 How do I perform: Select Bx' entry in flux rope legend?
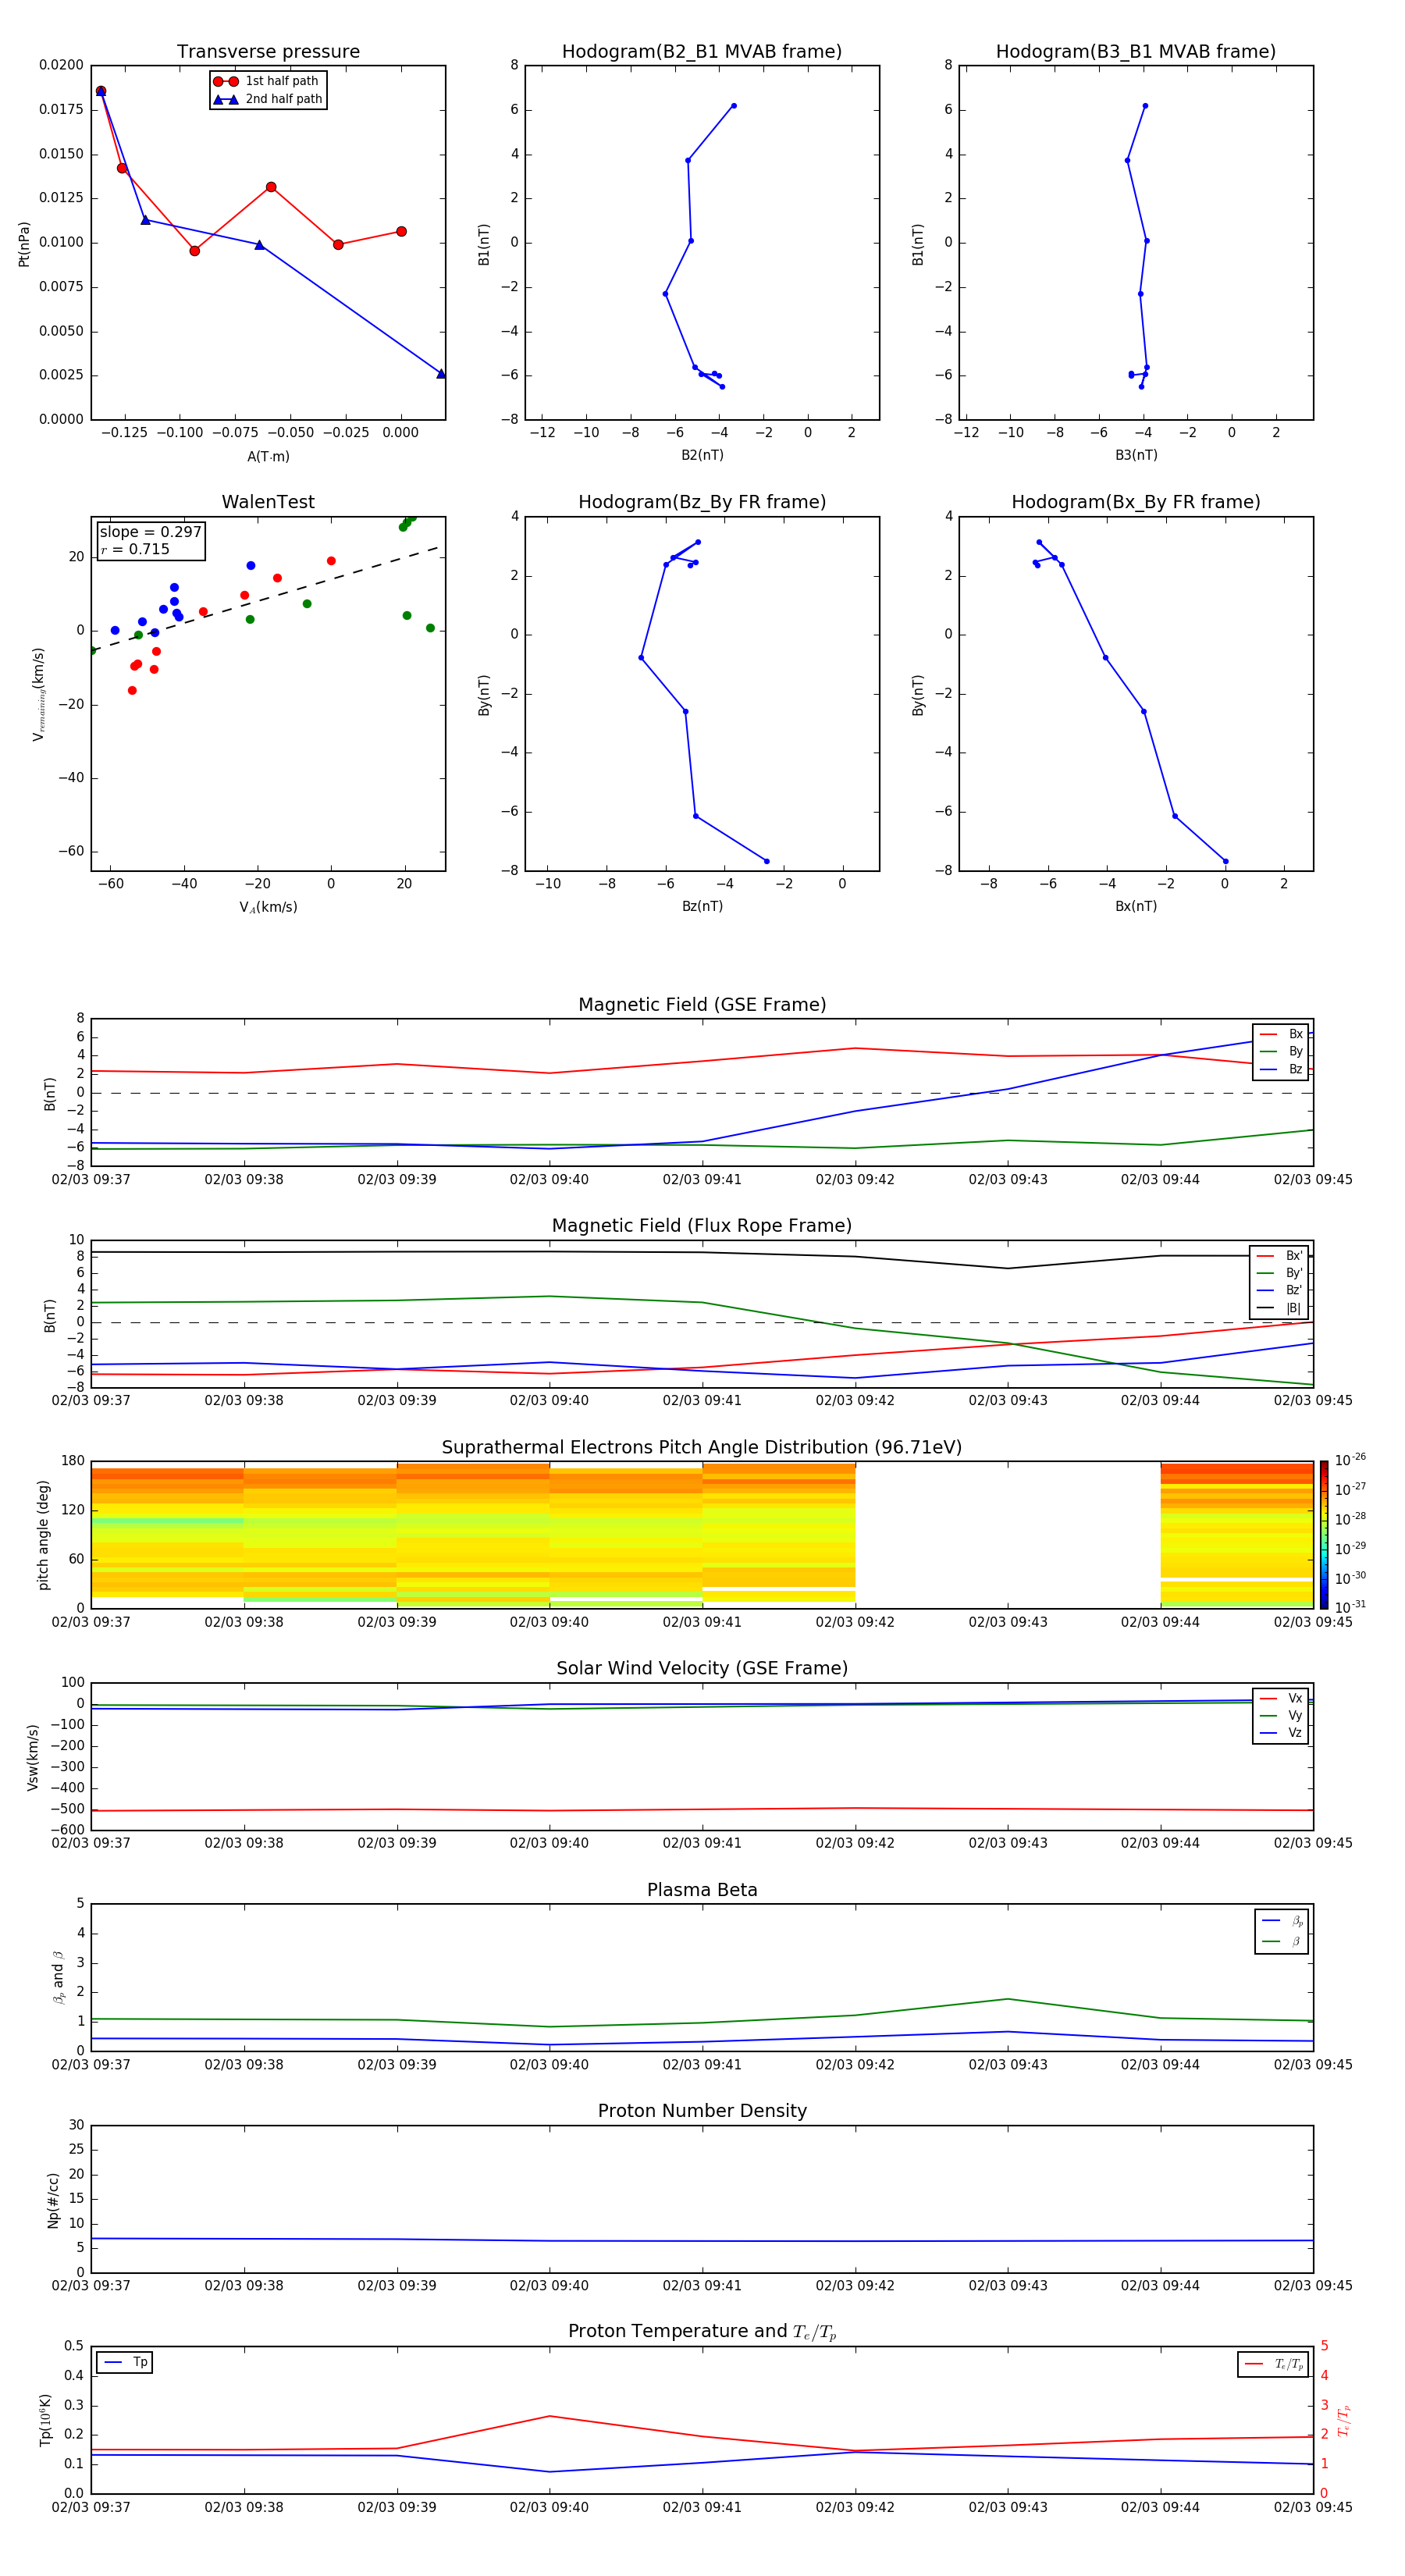1280,1256
